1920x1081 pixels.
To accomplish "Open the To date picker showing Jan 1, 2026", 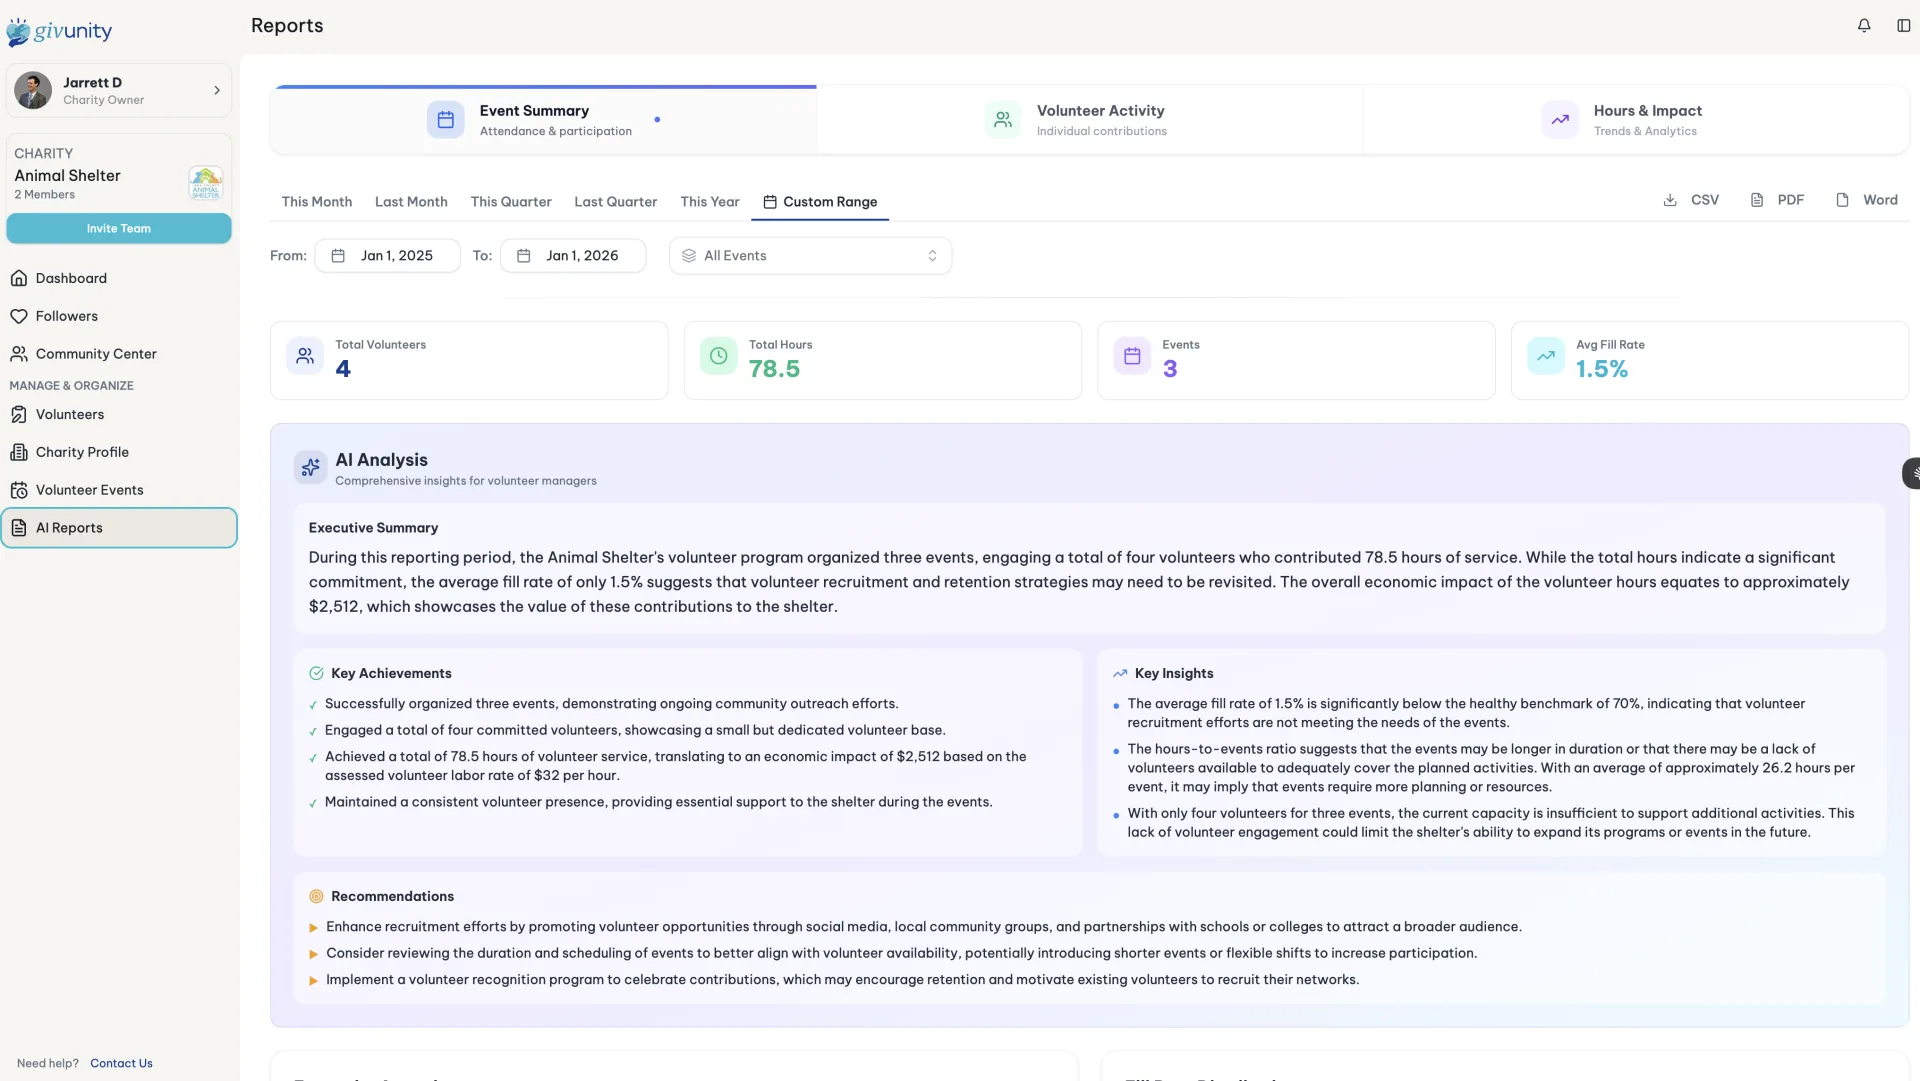I will (573, 255).
